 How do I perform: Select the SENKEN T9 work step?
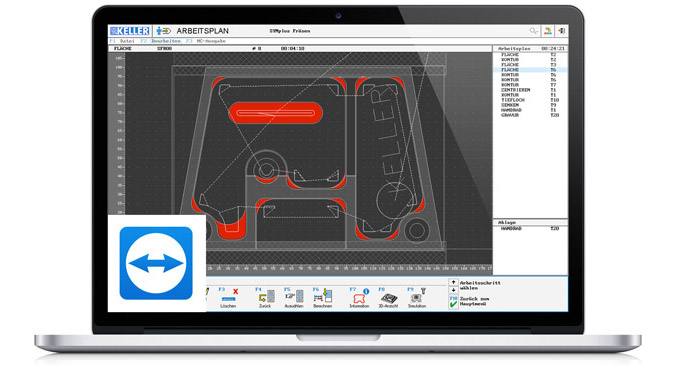tap(530, 105)
